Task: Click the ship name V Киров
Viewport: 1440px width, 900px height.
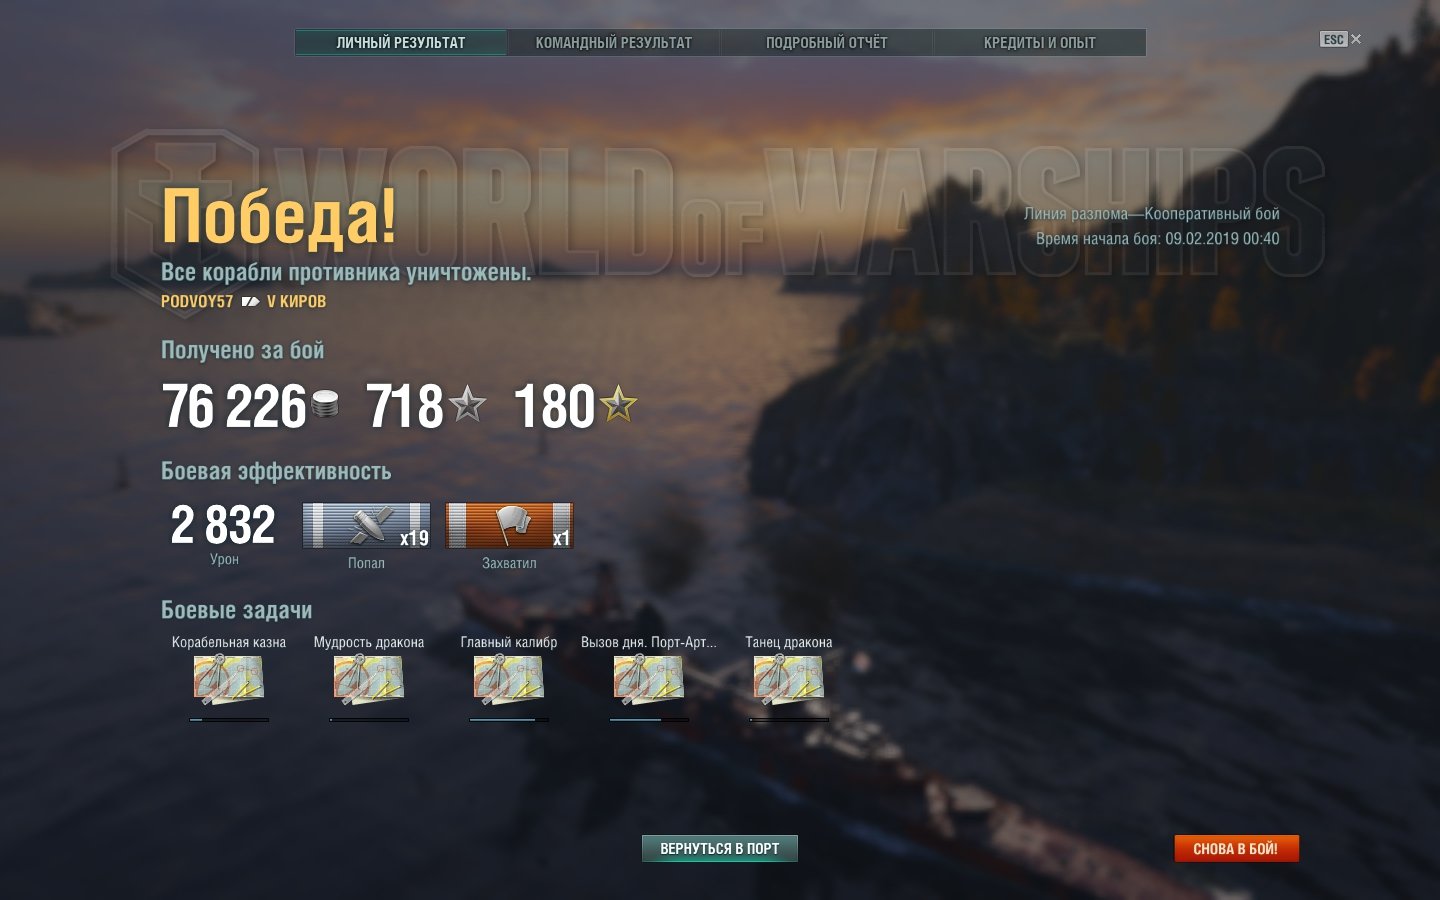Action: (296, 301)
